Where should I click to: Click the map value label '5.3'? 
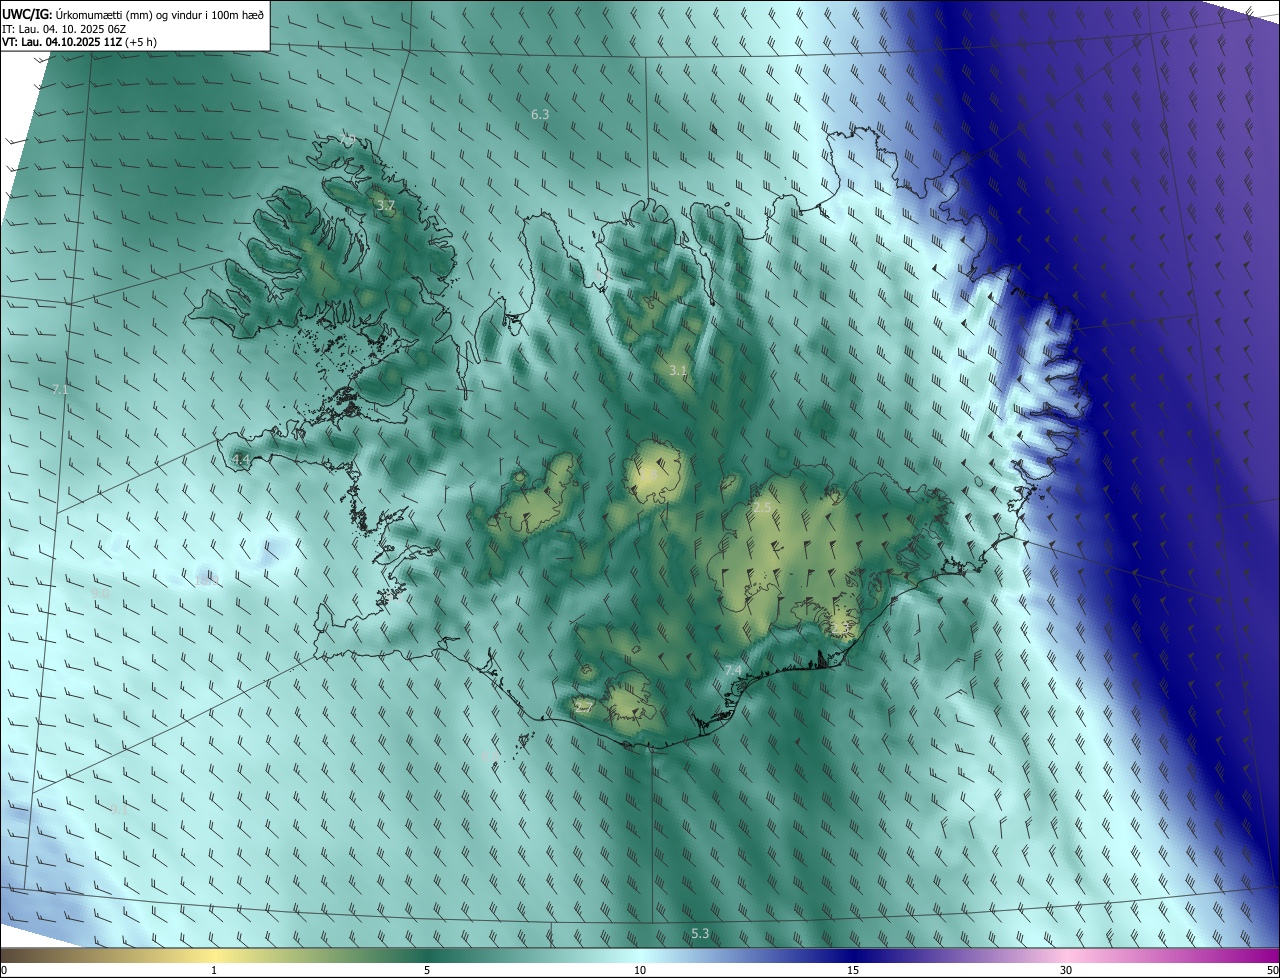(x=700, y=933)
